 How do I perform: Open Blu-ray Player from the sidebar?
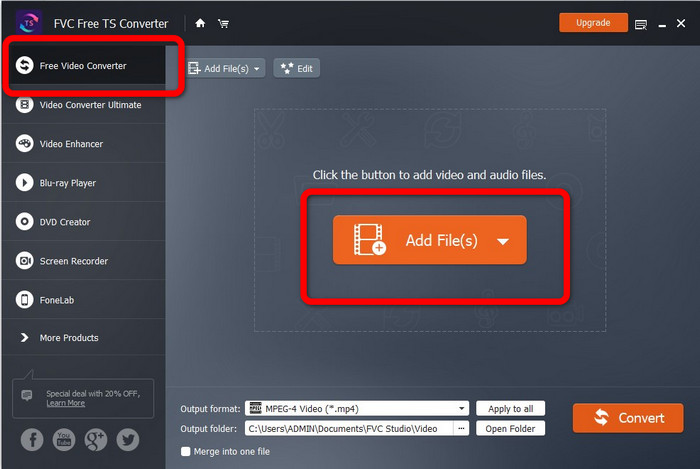[84, 183]
